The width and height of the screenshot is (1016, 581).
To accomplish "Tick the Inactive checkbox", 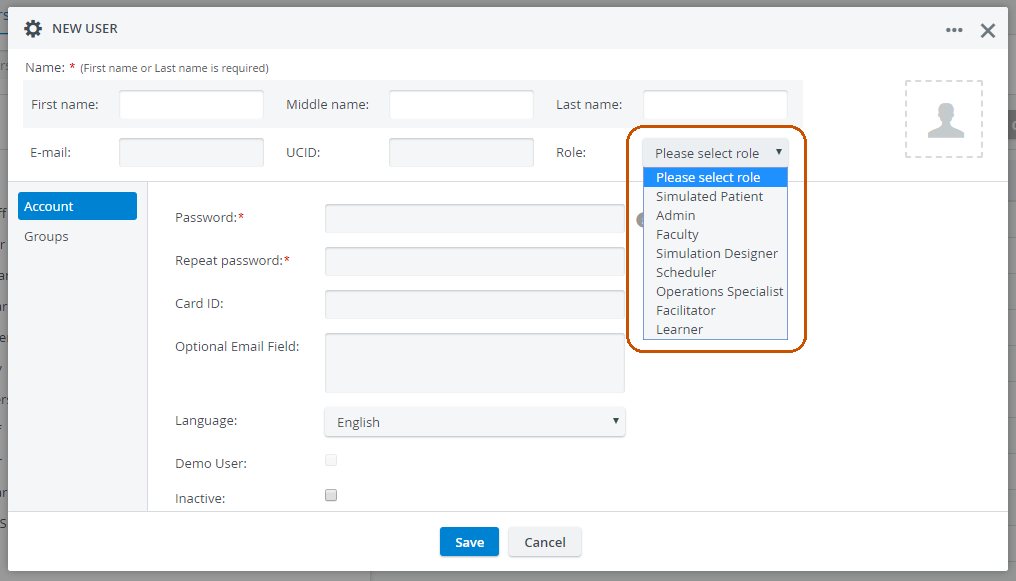I will click(x=331, y=496).
